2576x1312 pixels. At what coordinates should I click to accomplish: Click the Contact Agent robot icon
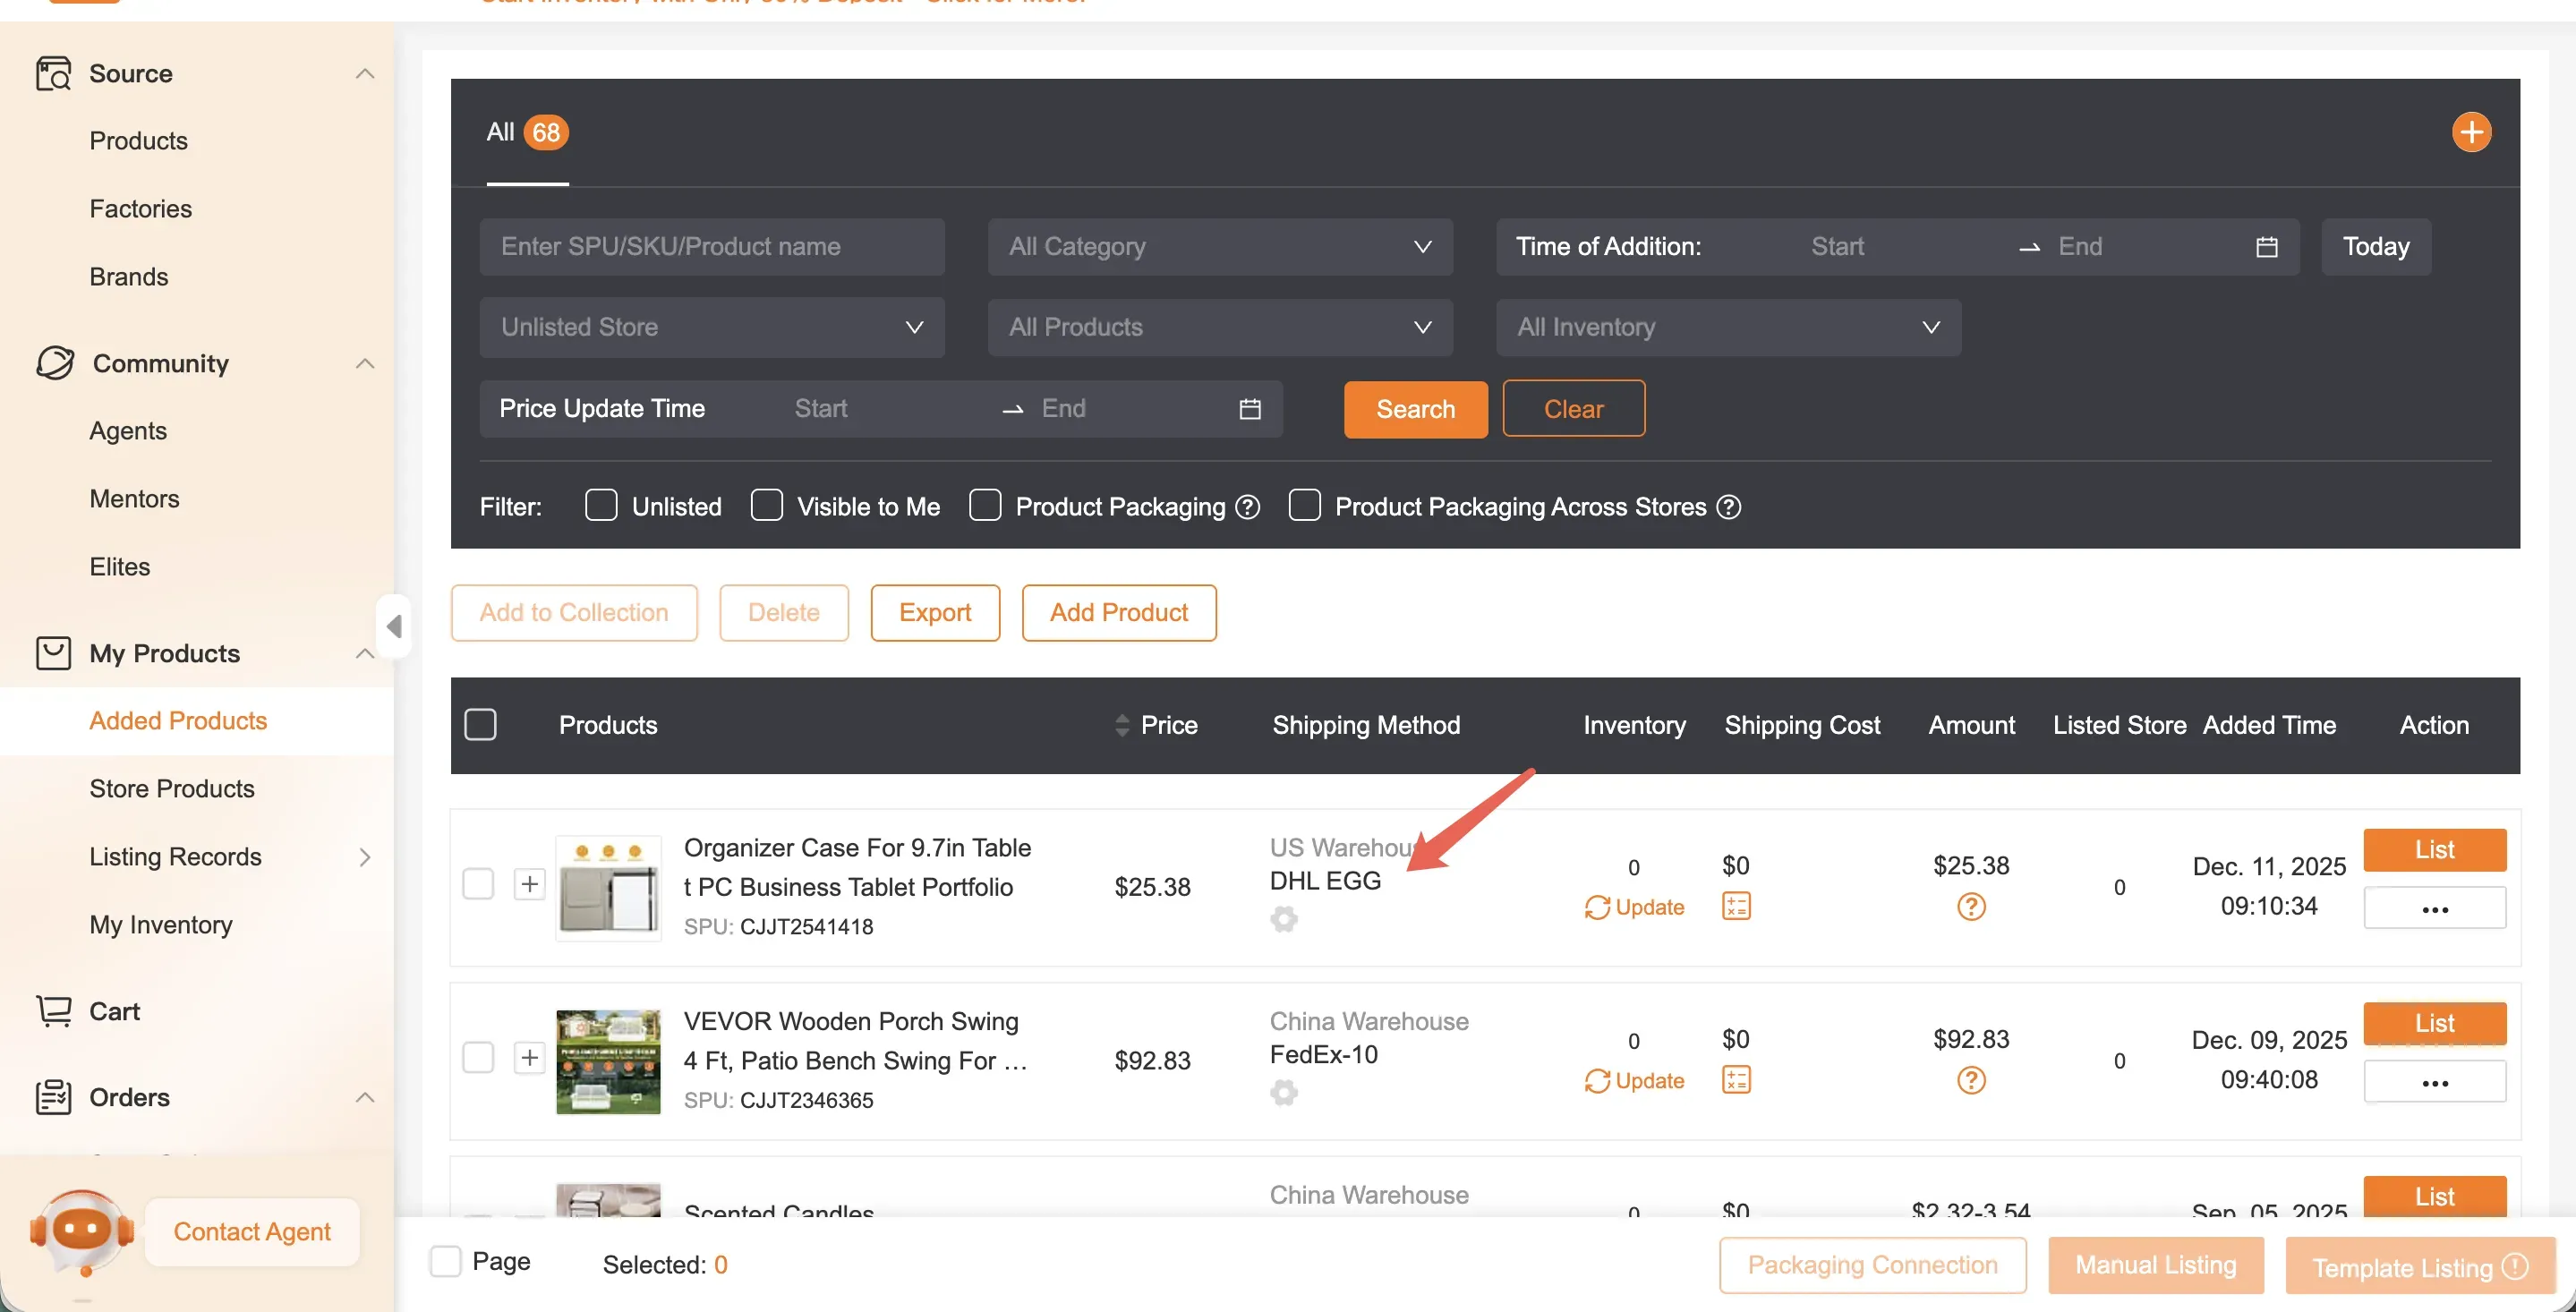pyautogui.click(x=82, y=1230)
